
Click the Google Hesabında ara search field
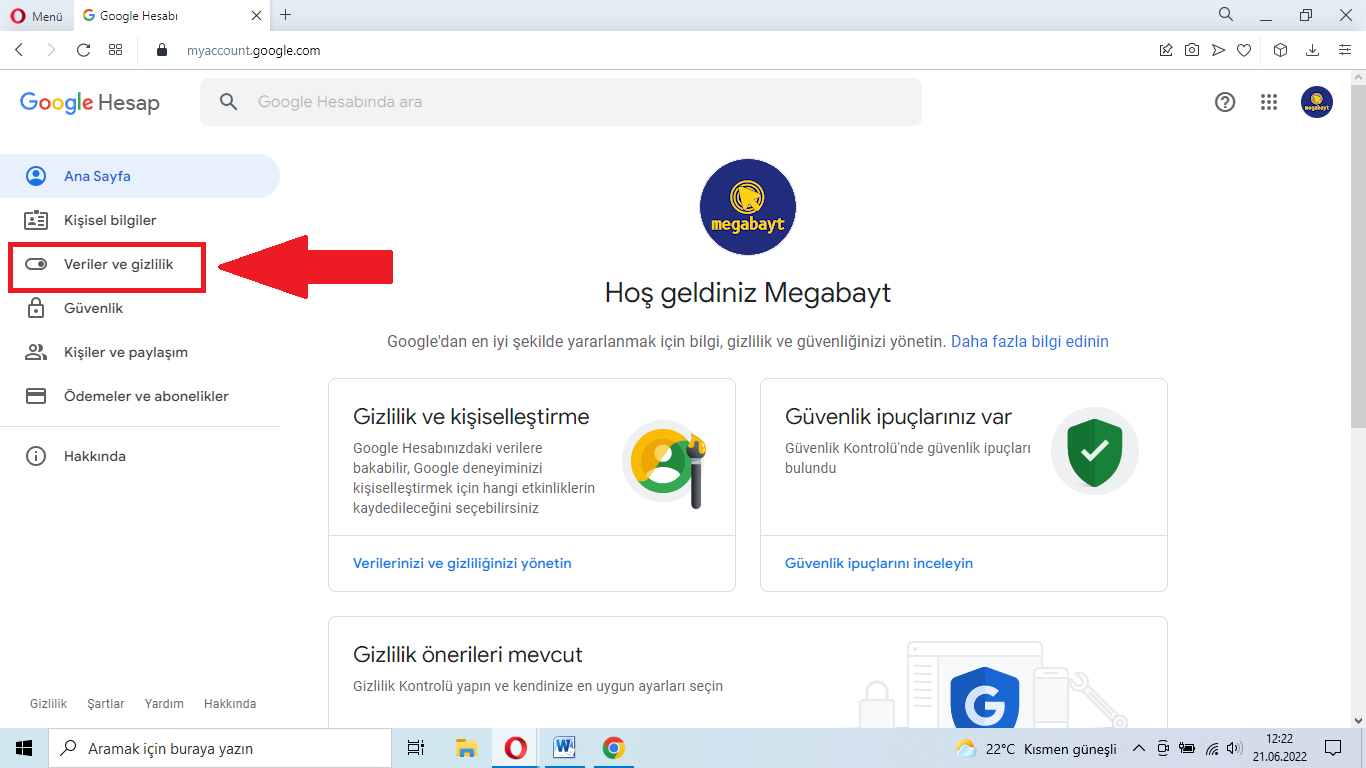560,101
